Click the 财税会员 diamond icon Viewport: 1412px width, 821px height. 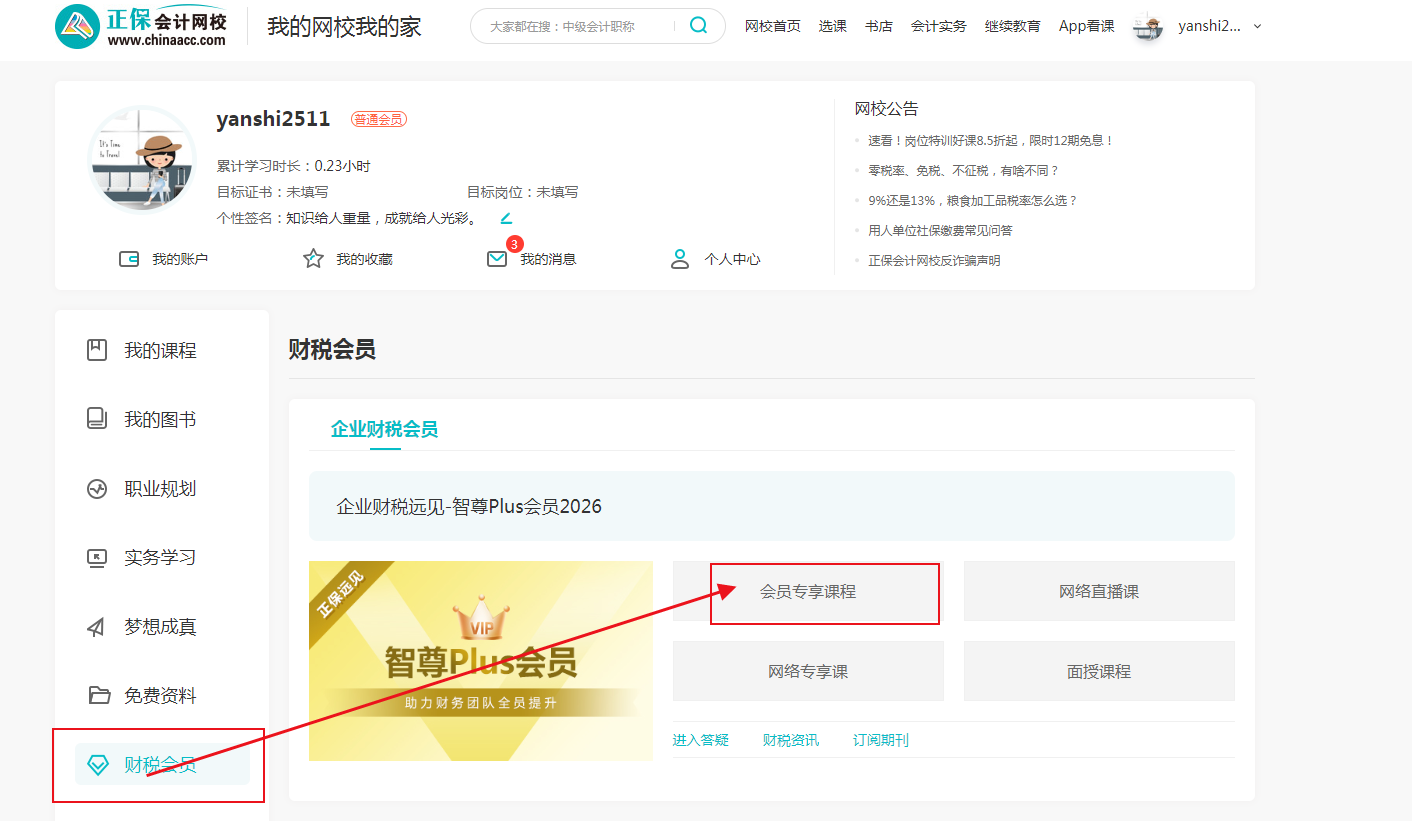point(97,765)
